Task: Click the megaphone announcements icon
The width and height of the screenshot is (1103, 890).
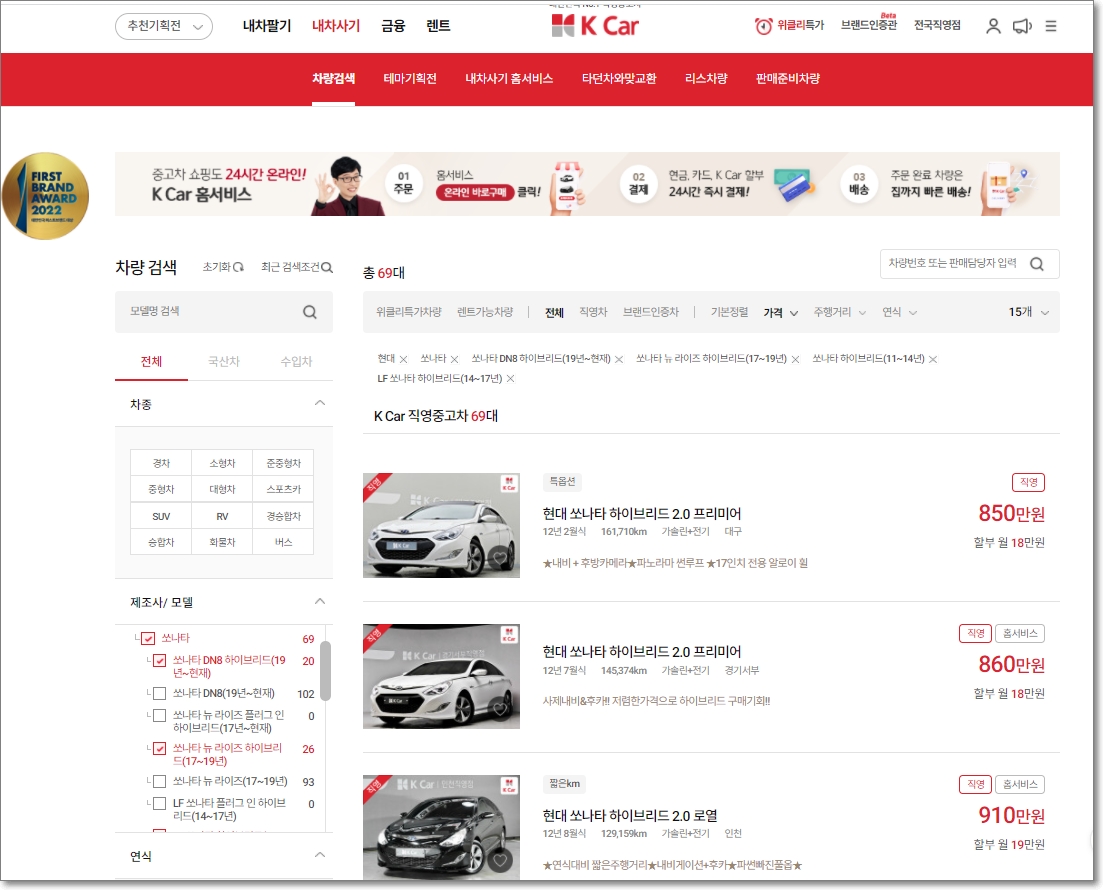Action: click(x=1022, y=26)
